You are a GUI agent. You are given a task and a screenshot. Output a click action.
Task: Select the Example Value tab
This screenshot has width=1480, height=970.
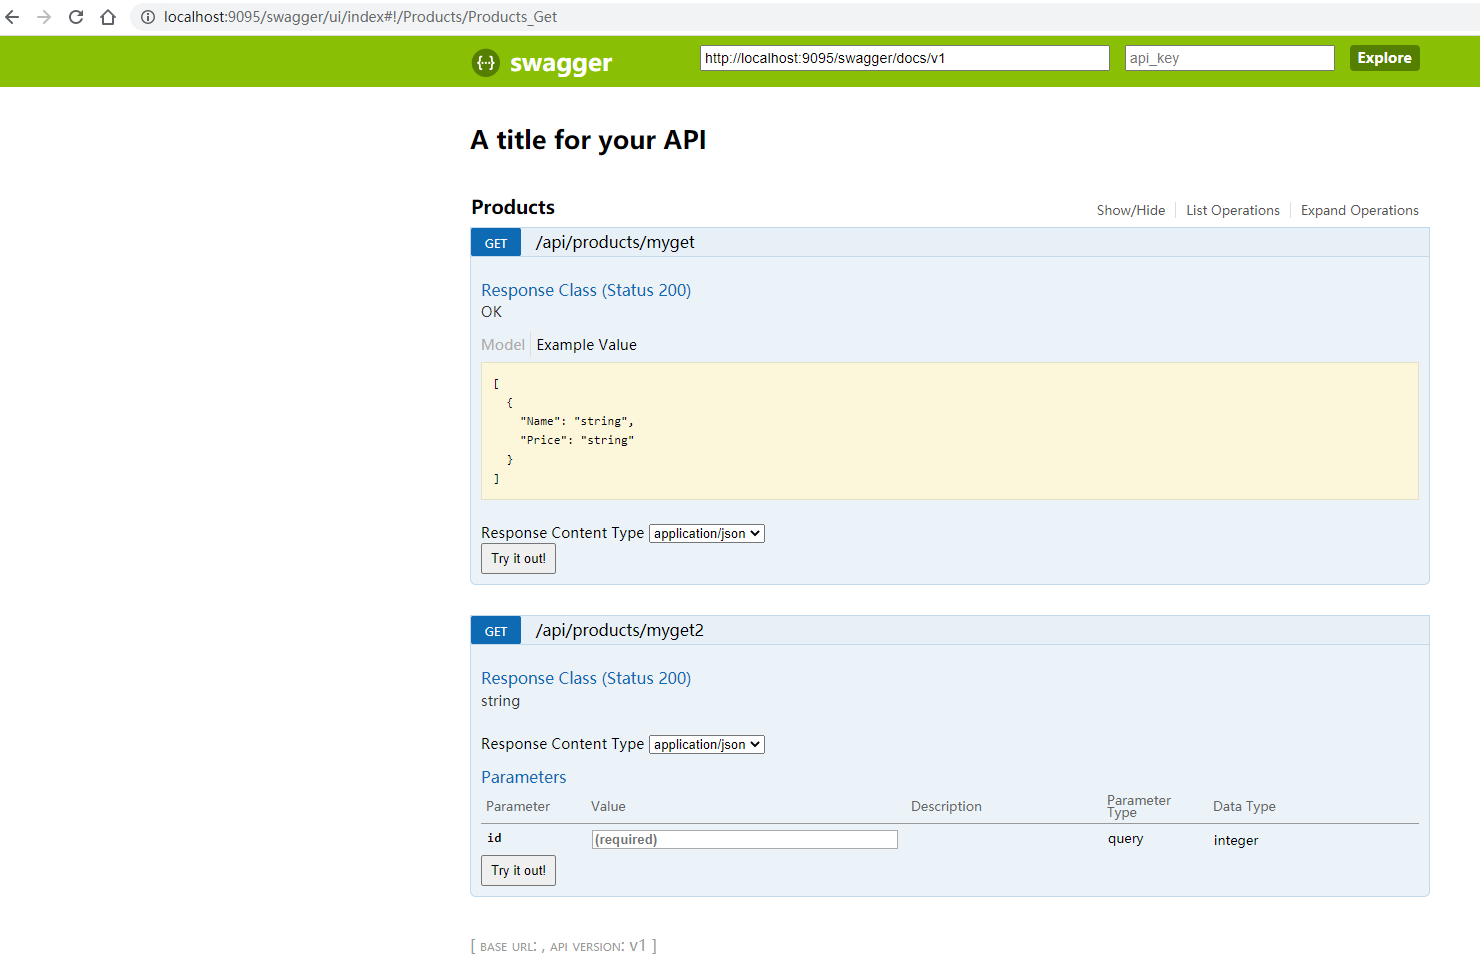(x=587, y=345)
